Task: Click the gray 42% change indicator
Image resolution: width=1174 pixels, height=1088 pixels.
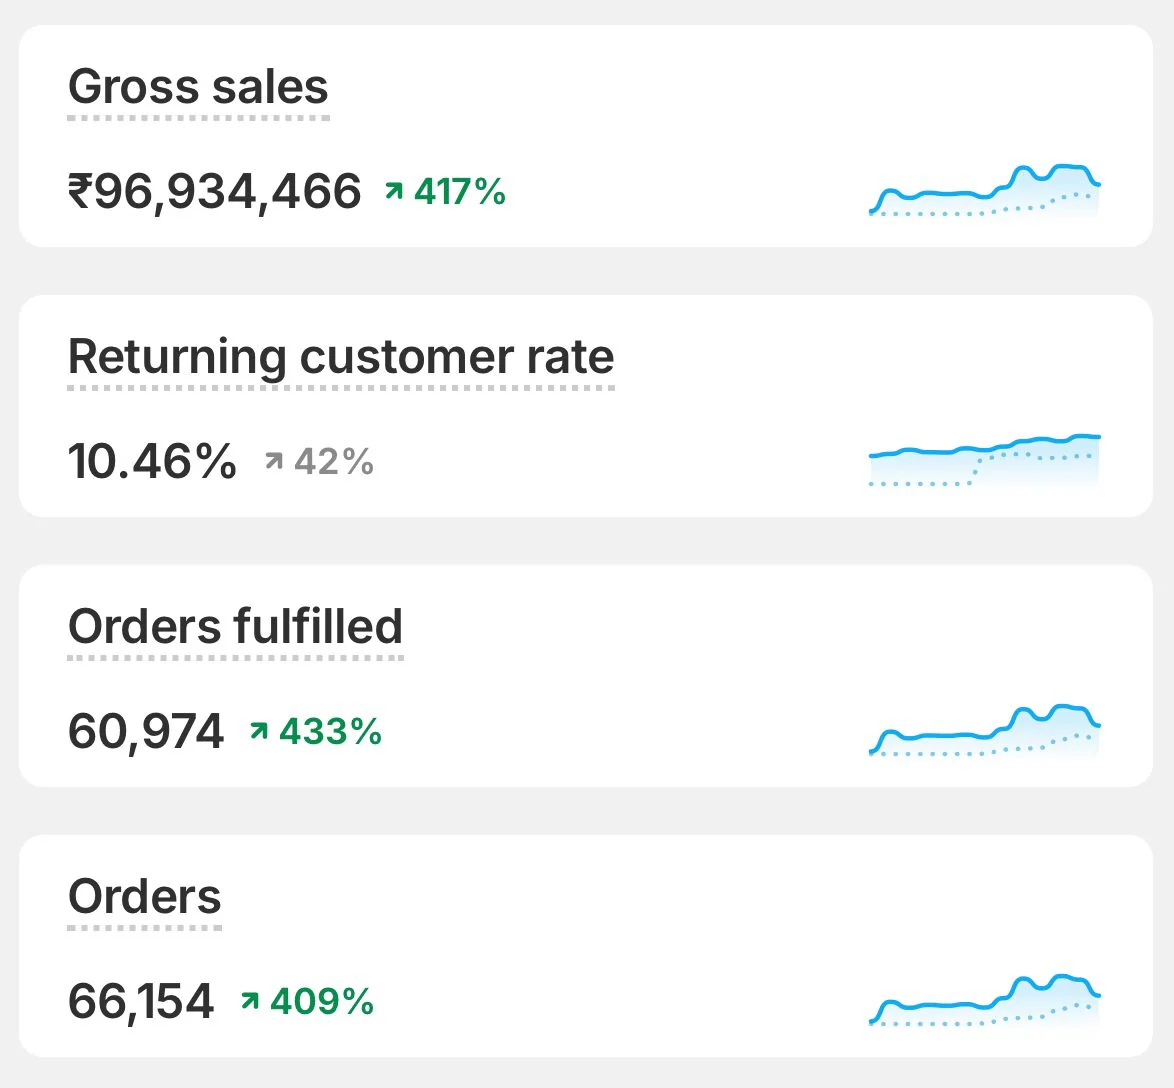Action: [x=334, y=461]
